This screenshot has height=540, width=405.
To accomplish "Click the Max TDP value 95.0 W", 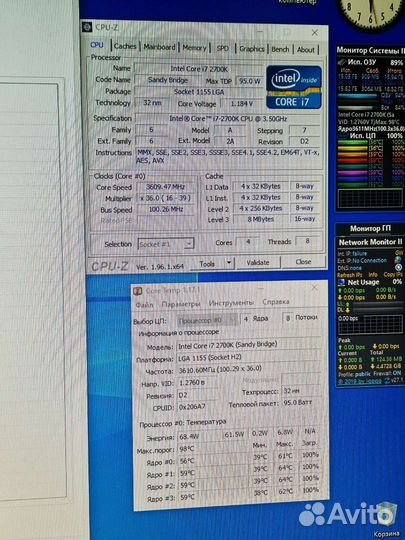I will (x=250, y=81).
